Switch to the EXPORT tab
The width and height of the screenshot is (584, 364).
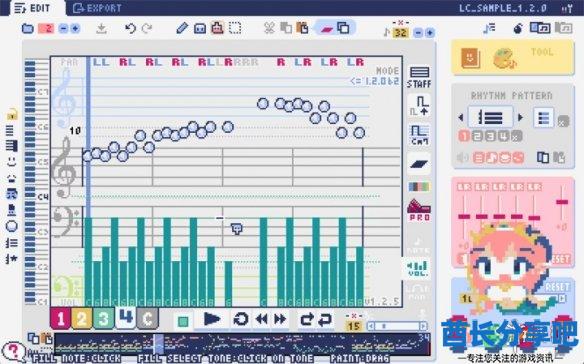click(97, 8)
